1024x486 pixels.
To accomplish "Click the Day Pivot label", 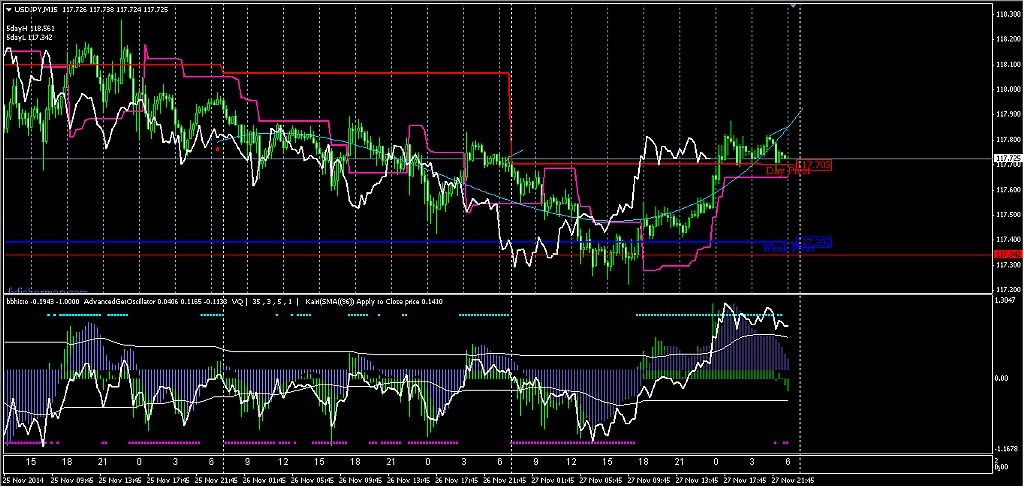I will (786, 172).
